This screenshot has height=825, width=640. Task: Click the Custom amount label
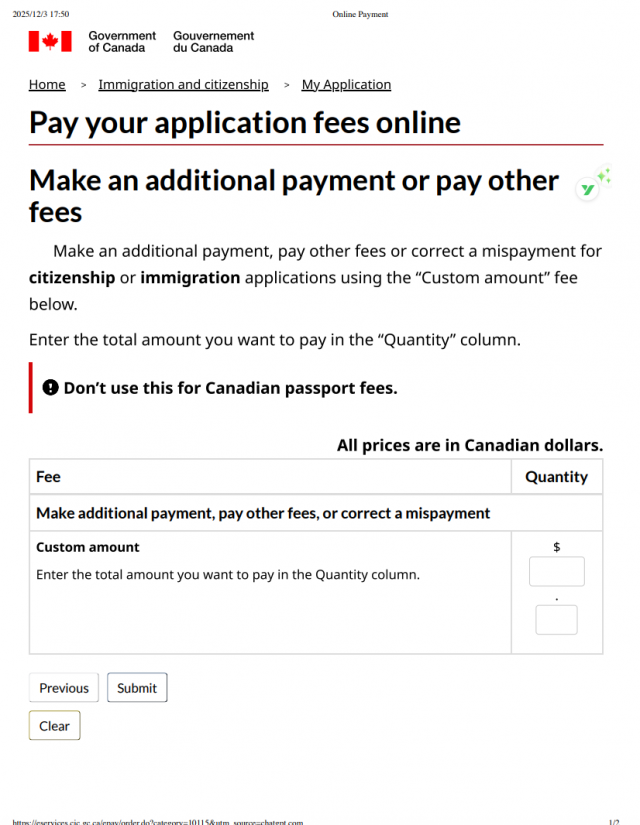pyautogui.click(x=88, y=547)
